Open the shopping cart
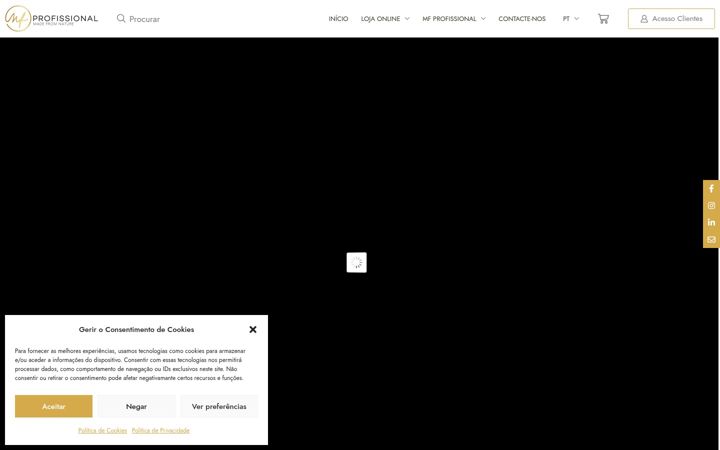The image size is (720, 450). pyautogui.click(x=603, y=19)
